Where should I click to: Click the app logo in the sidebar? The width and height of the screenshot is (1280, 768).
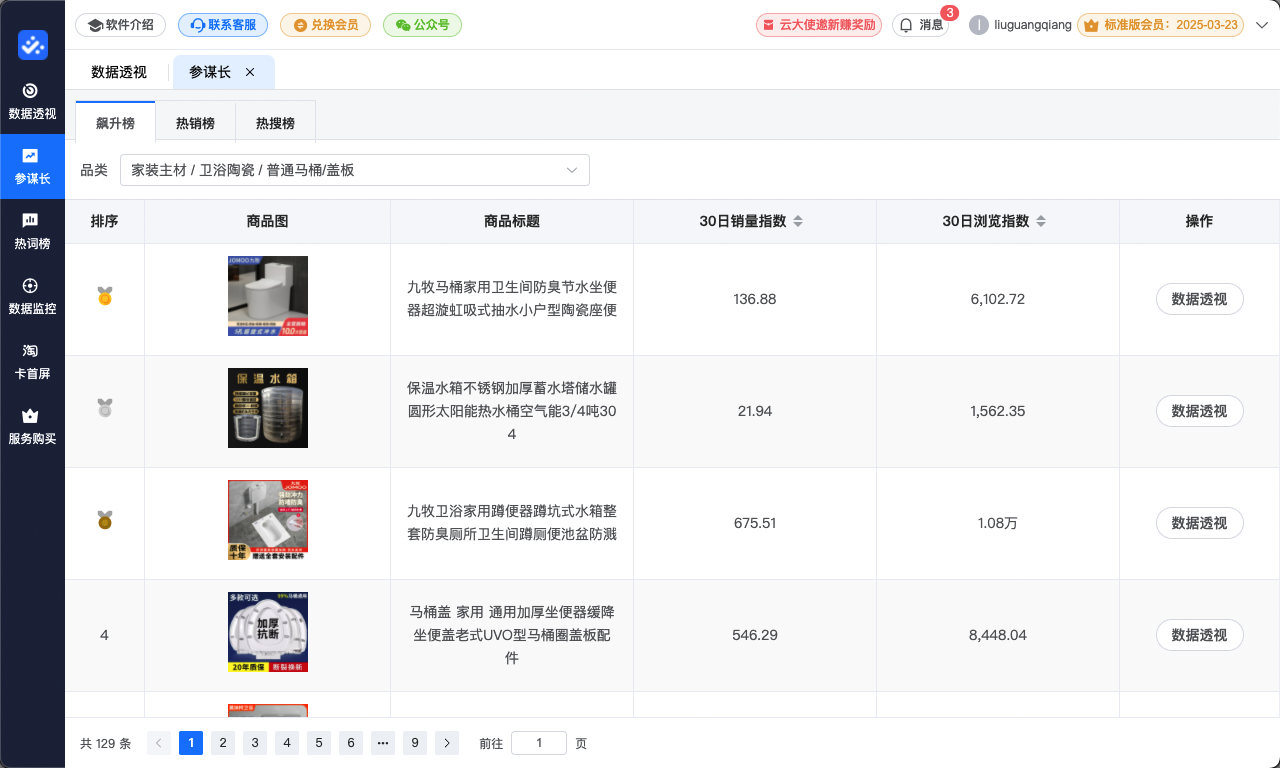pos(33,45)
